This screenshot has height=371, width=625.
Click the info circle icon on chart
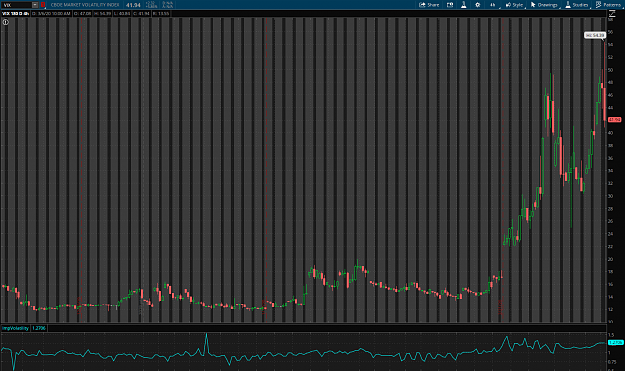click(x=6, y=22)
